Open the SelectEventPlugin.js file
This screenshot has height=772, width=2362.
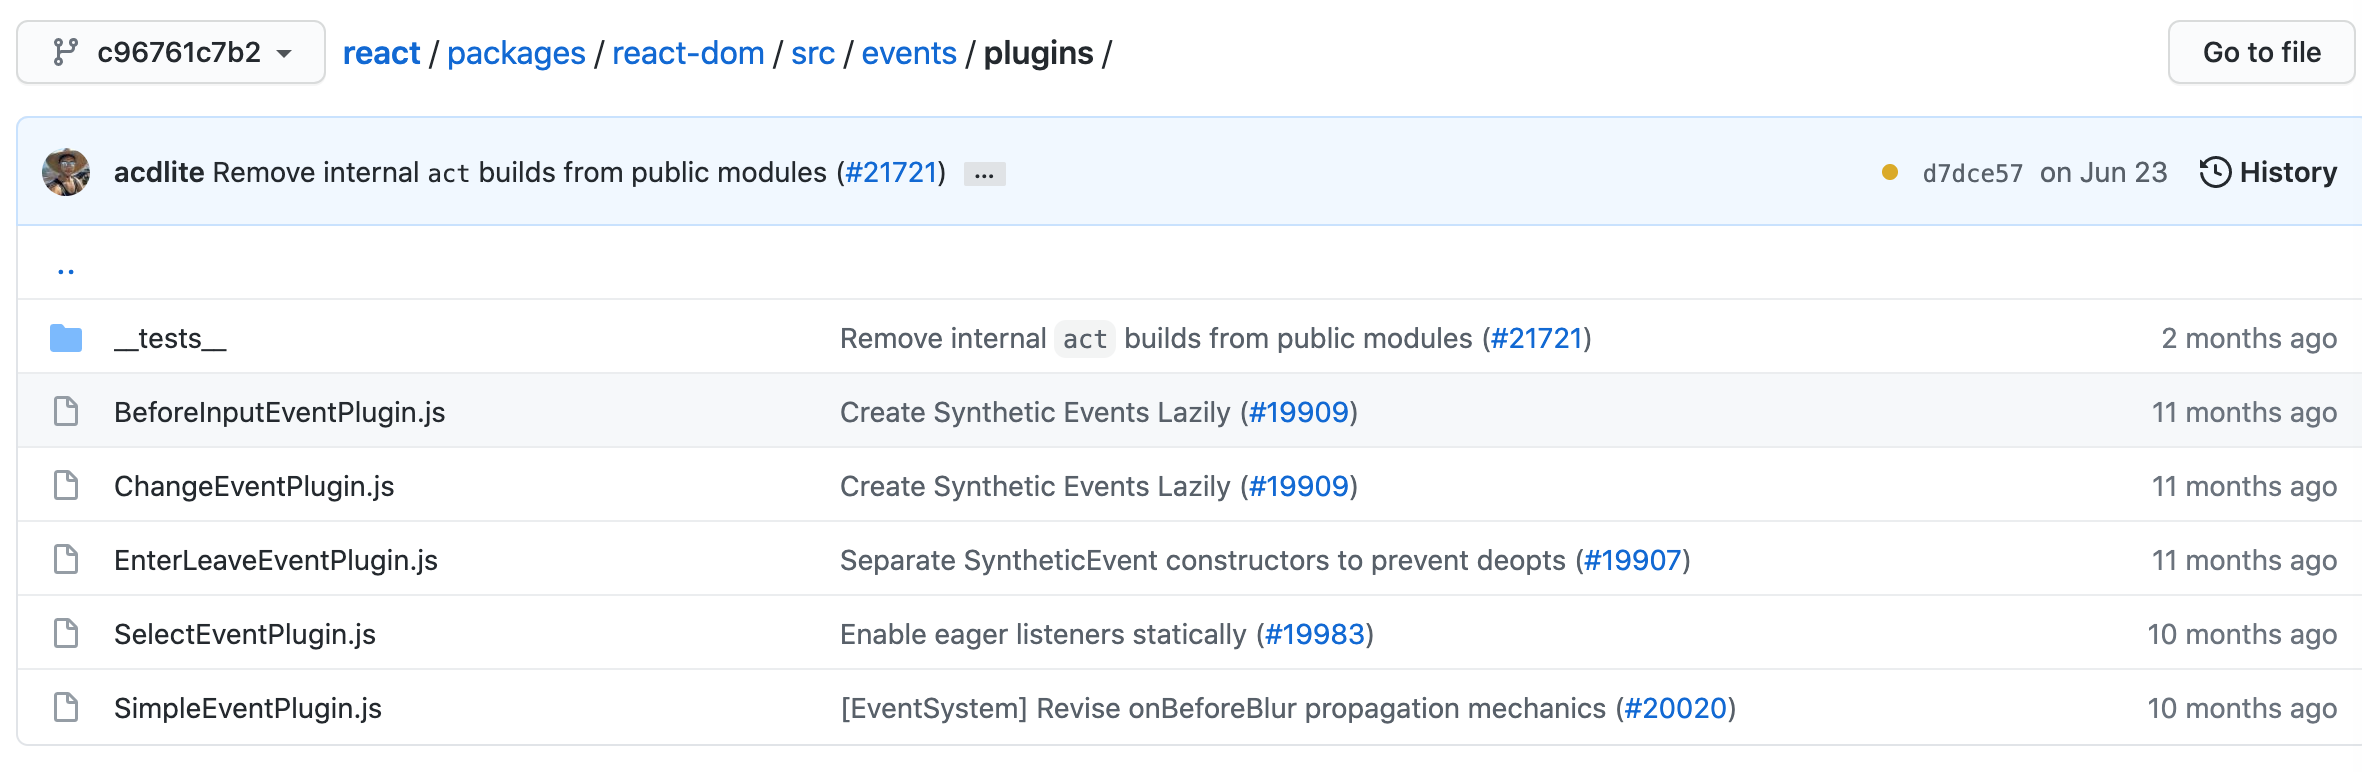point(245,634)
